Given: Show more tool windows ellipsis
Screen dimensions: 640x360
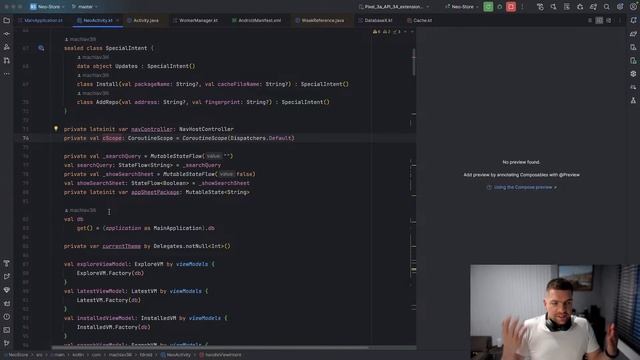Looking at the screenshot, I should (x=7, y=74).
